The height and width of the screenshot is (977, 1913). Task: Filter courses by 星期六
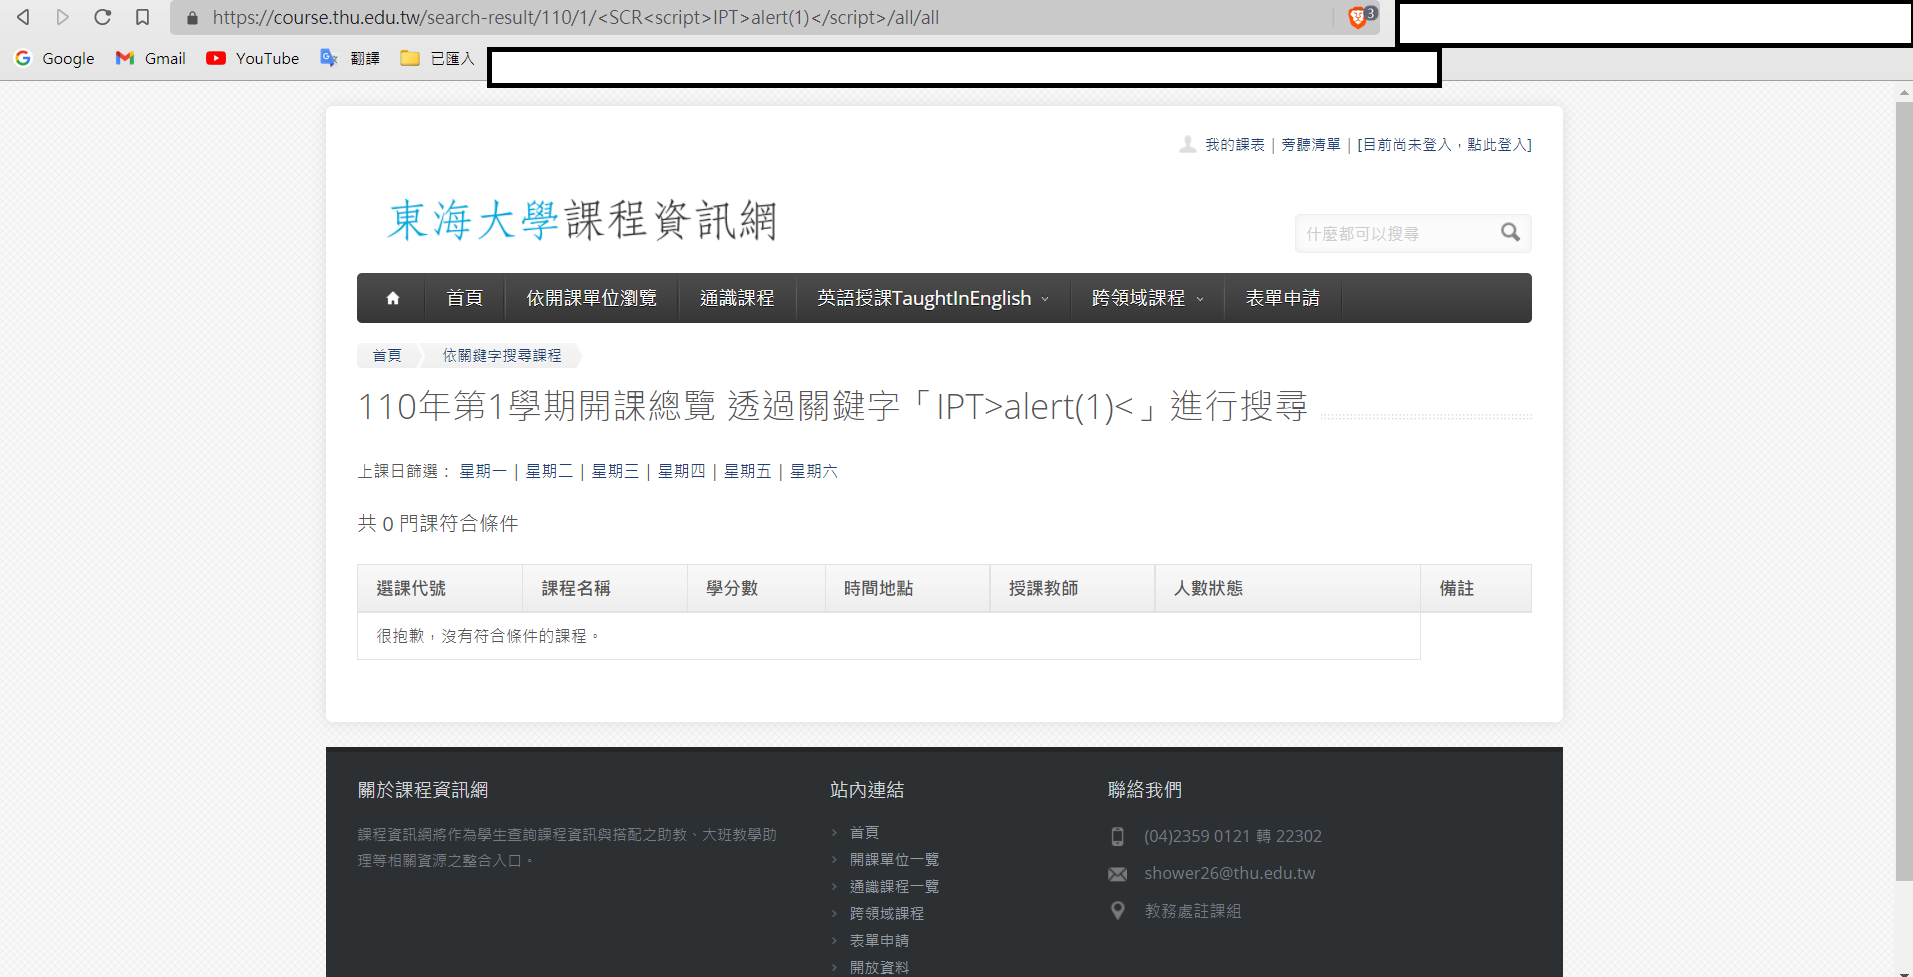point(814,471)
